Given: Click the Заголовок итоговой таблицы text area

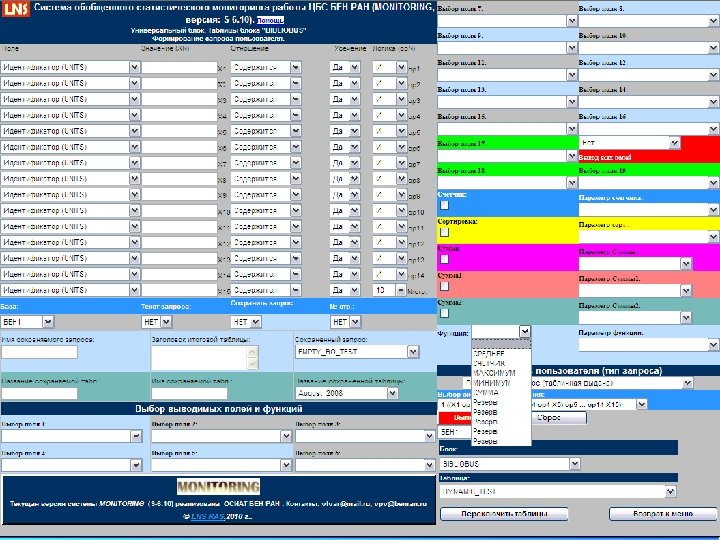Looking at the screenshot, I should tap(205, 358).
